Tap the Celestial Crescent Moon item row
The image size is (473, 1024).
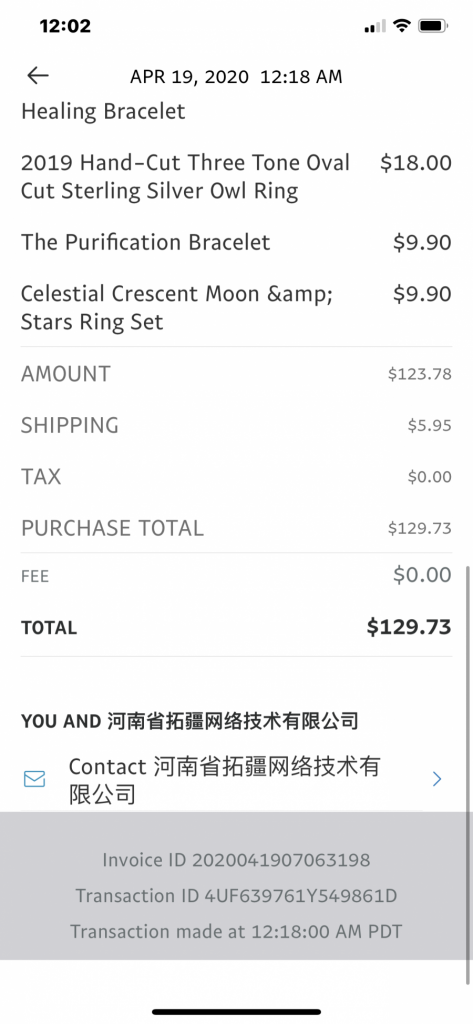click(236, 308)
